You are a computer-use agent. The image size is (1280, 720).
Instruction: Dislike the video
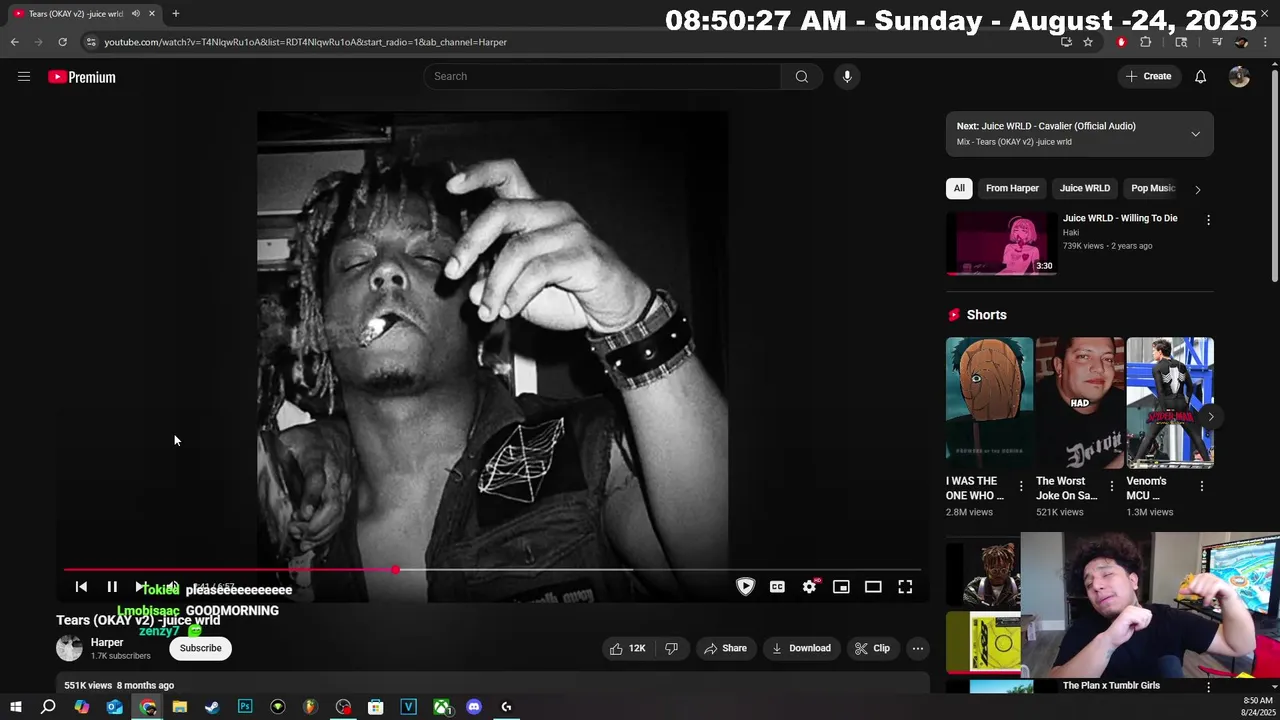coord(672,648)
